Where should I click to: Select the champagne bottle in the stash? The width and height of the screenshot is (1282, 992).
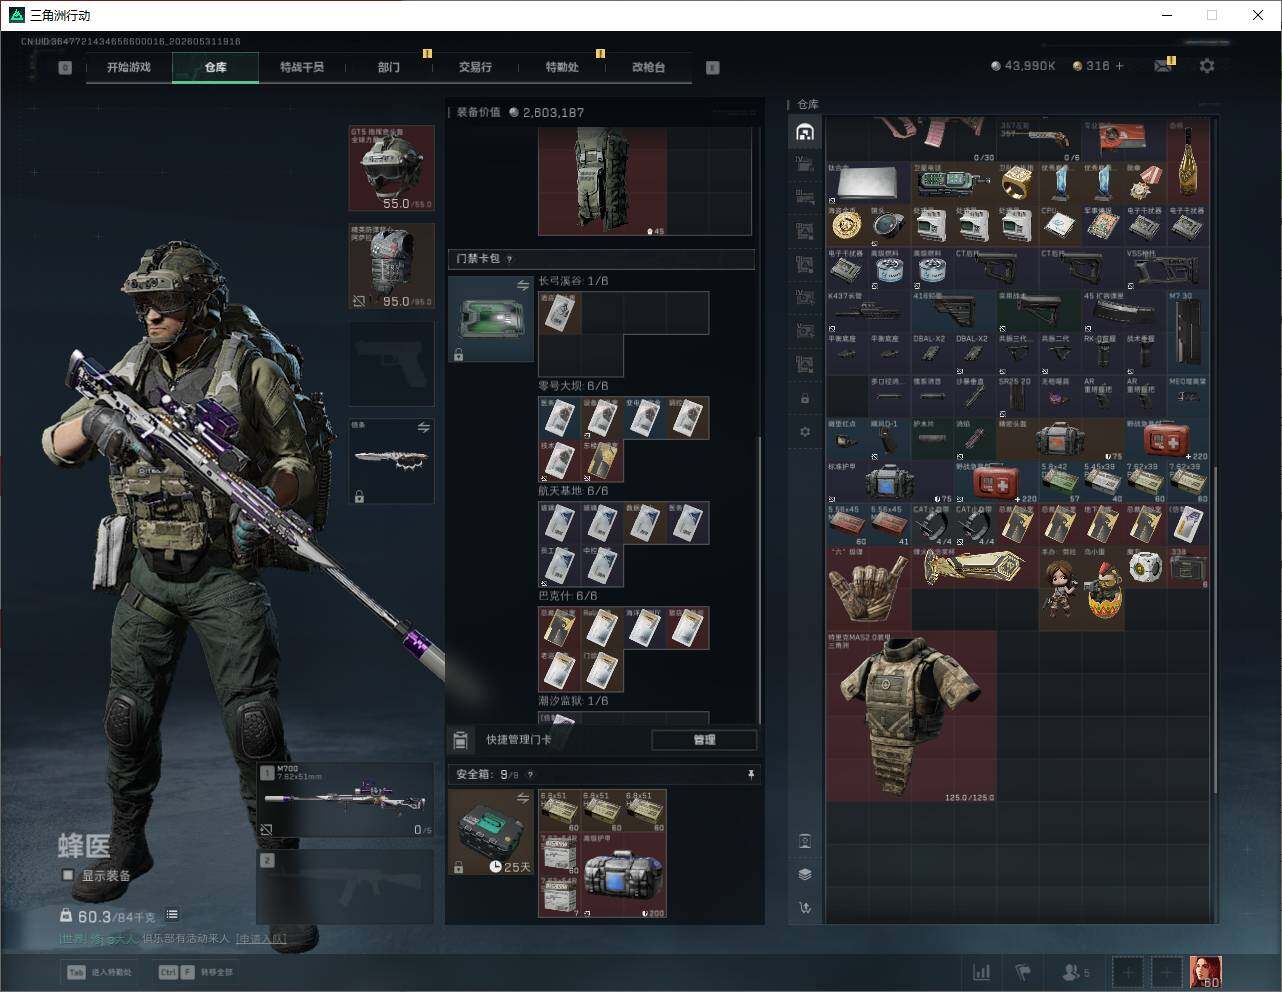click(x=1188, y=162)
